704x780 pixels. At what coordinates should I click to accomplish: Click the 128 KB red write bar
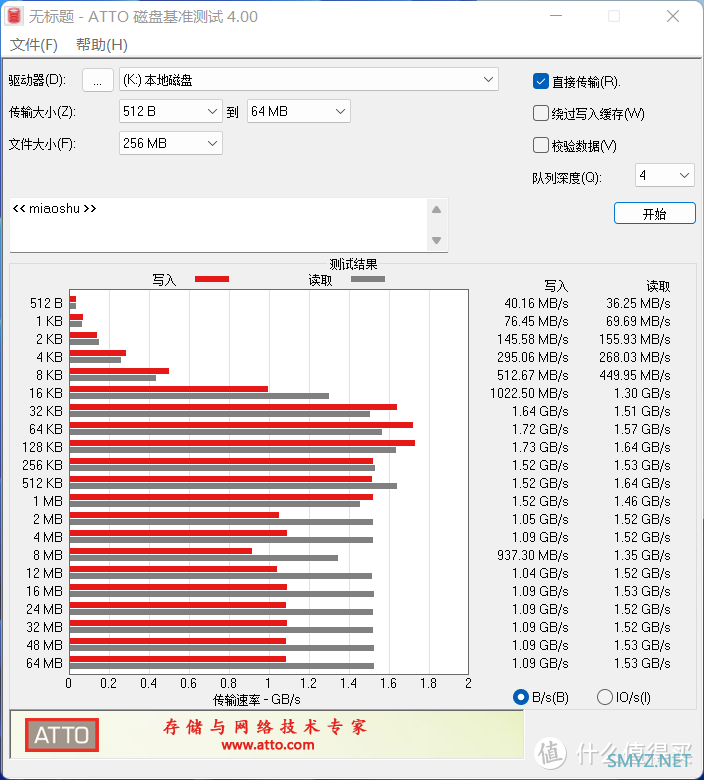(x=242, y=443)
